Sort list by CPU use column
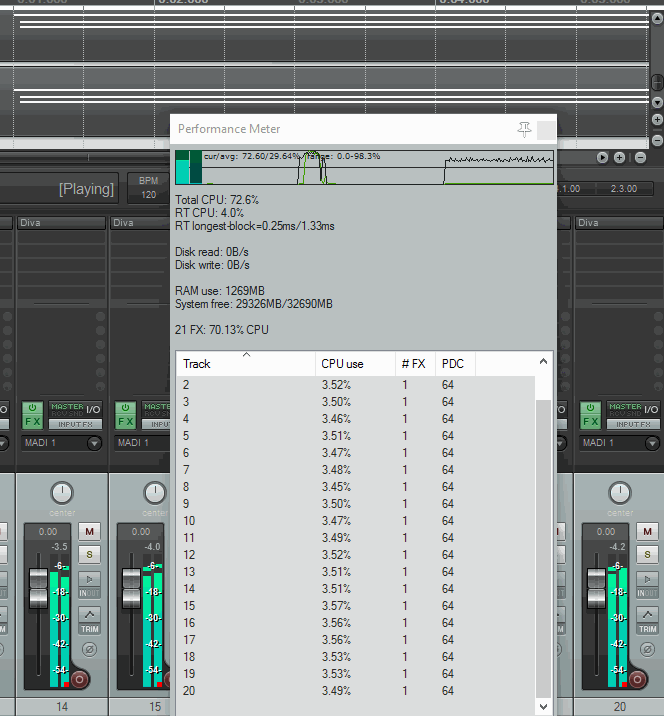 [355, 364]
